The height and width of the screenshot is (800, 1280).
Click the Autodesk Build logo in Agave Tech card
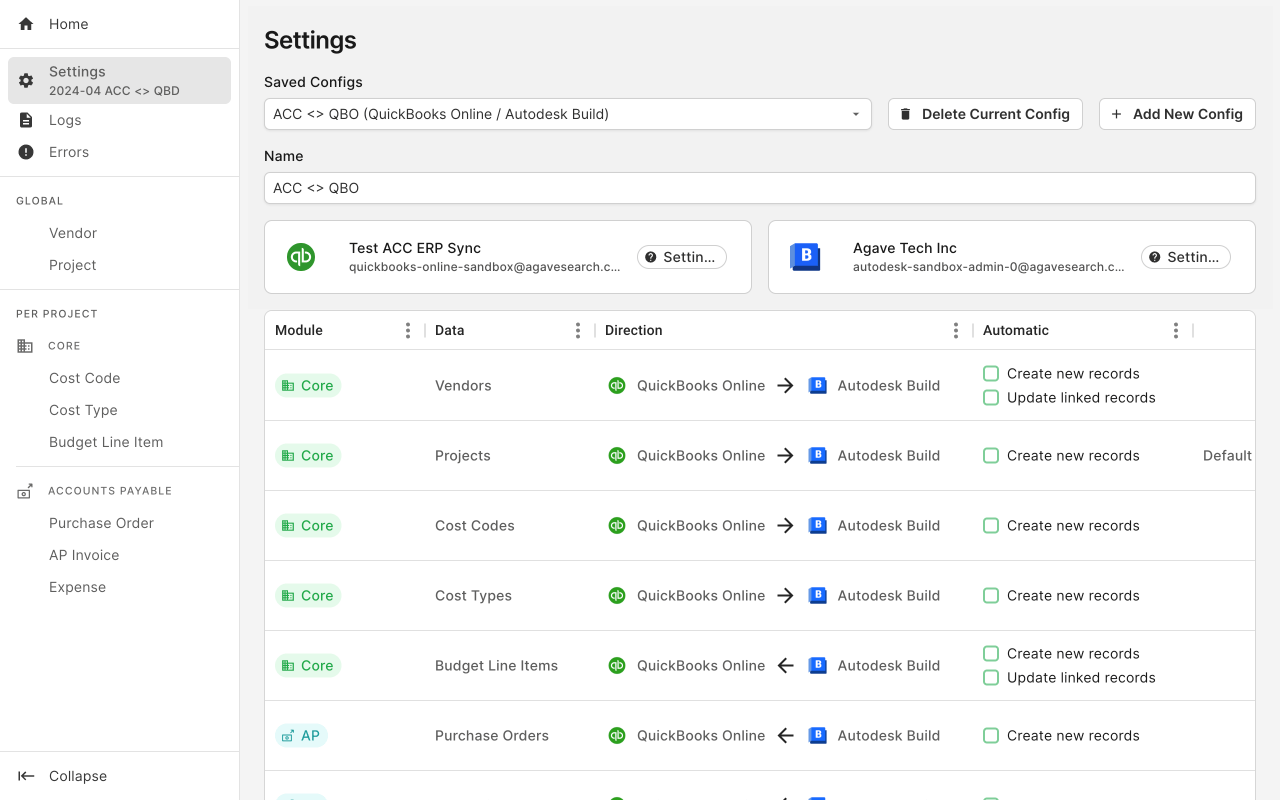tap(805, 257)
